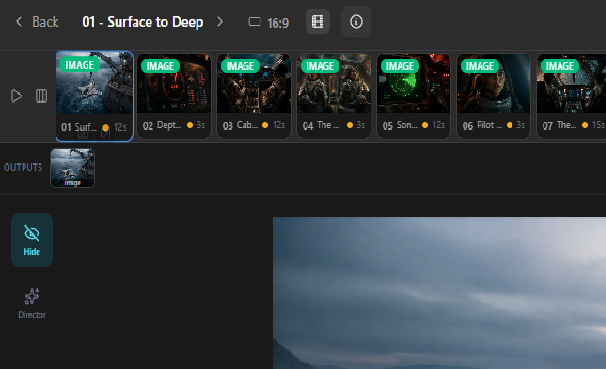
Task: Click the preview image of the cloudy sky
Action: point(439,293)
